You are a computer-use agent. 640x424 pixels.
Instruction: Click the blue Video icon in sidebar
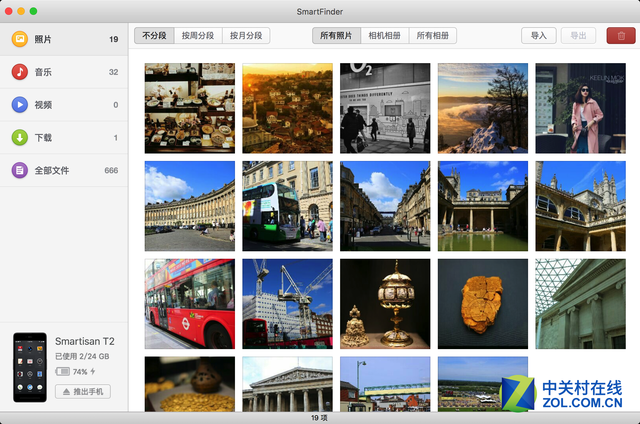pyautogui.click(x=19, y=104)
